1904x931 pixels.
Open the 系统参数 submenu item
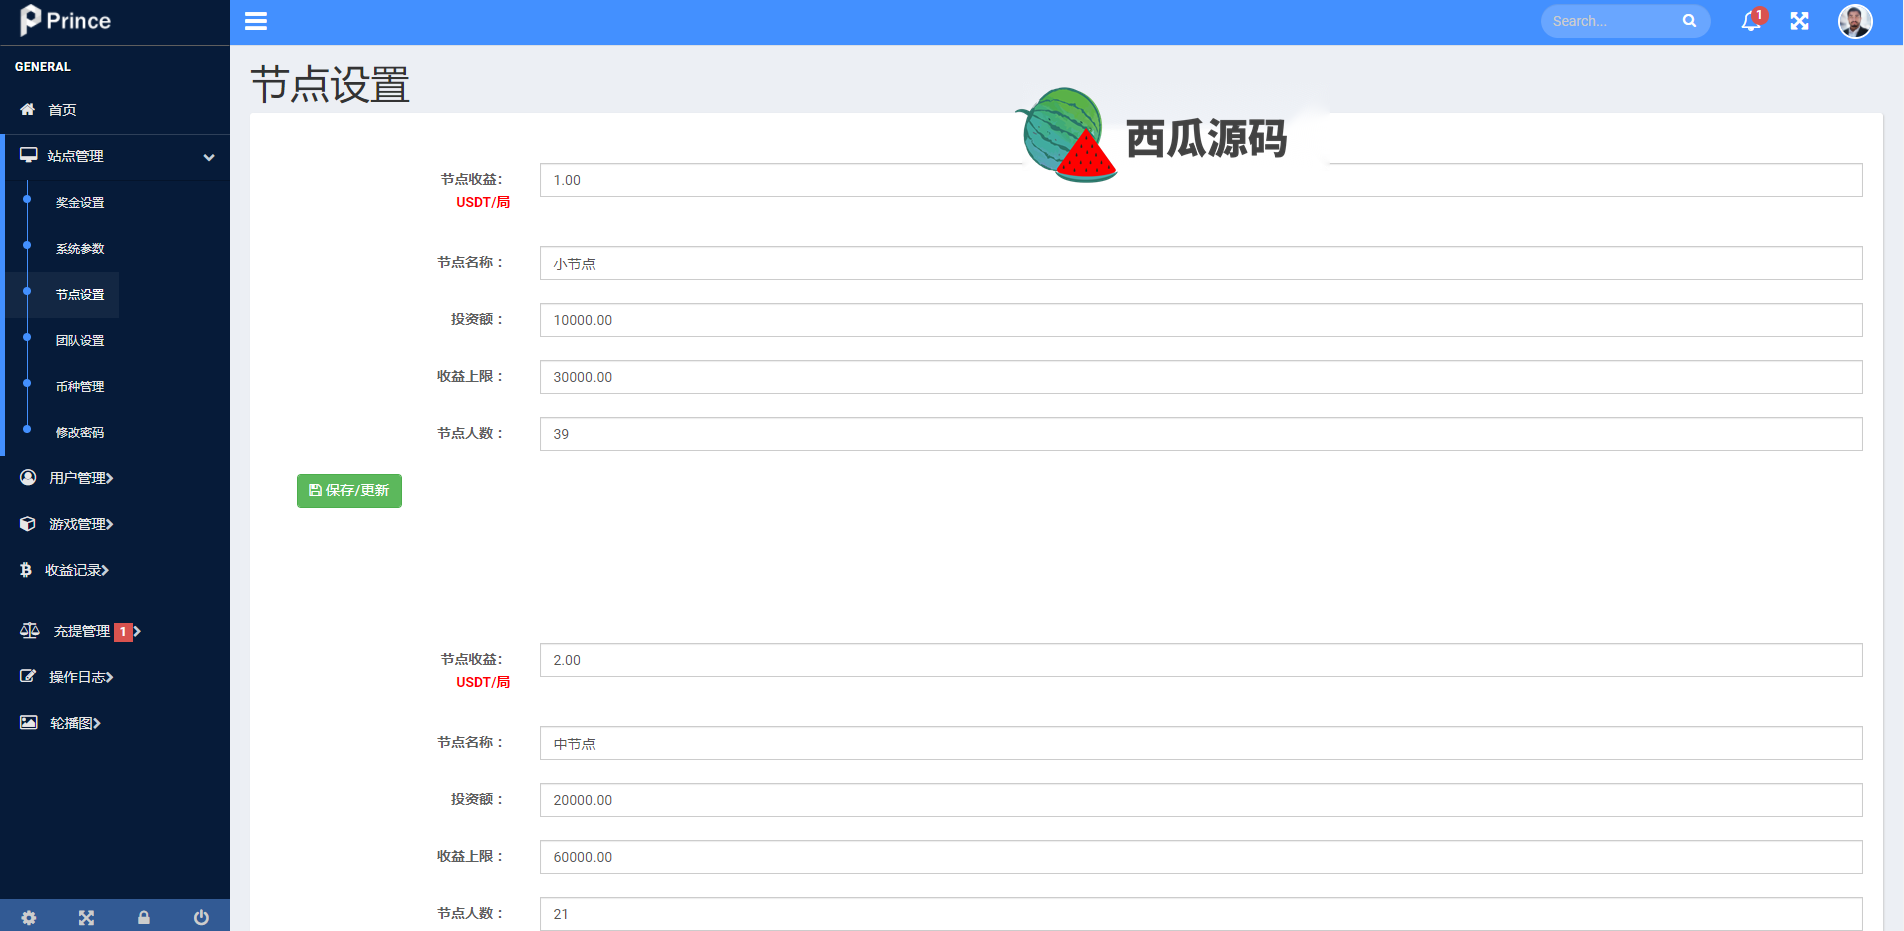click(80, 248)
